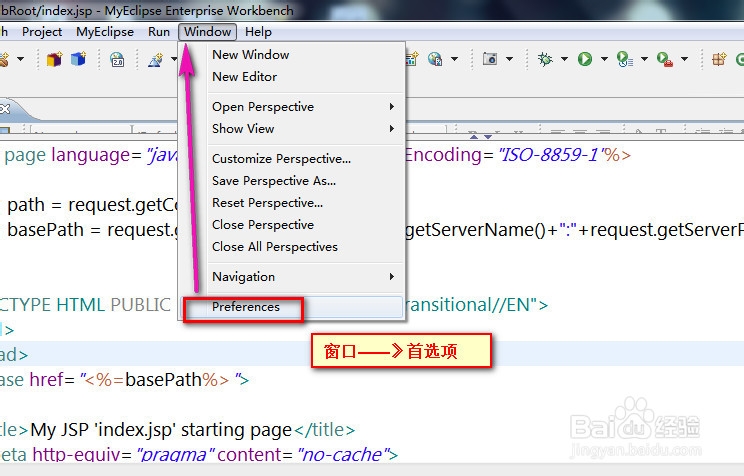Open dropdown arrow next to green Run icon

(x=604, y=59)
